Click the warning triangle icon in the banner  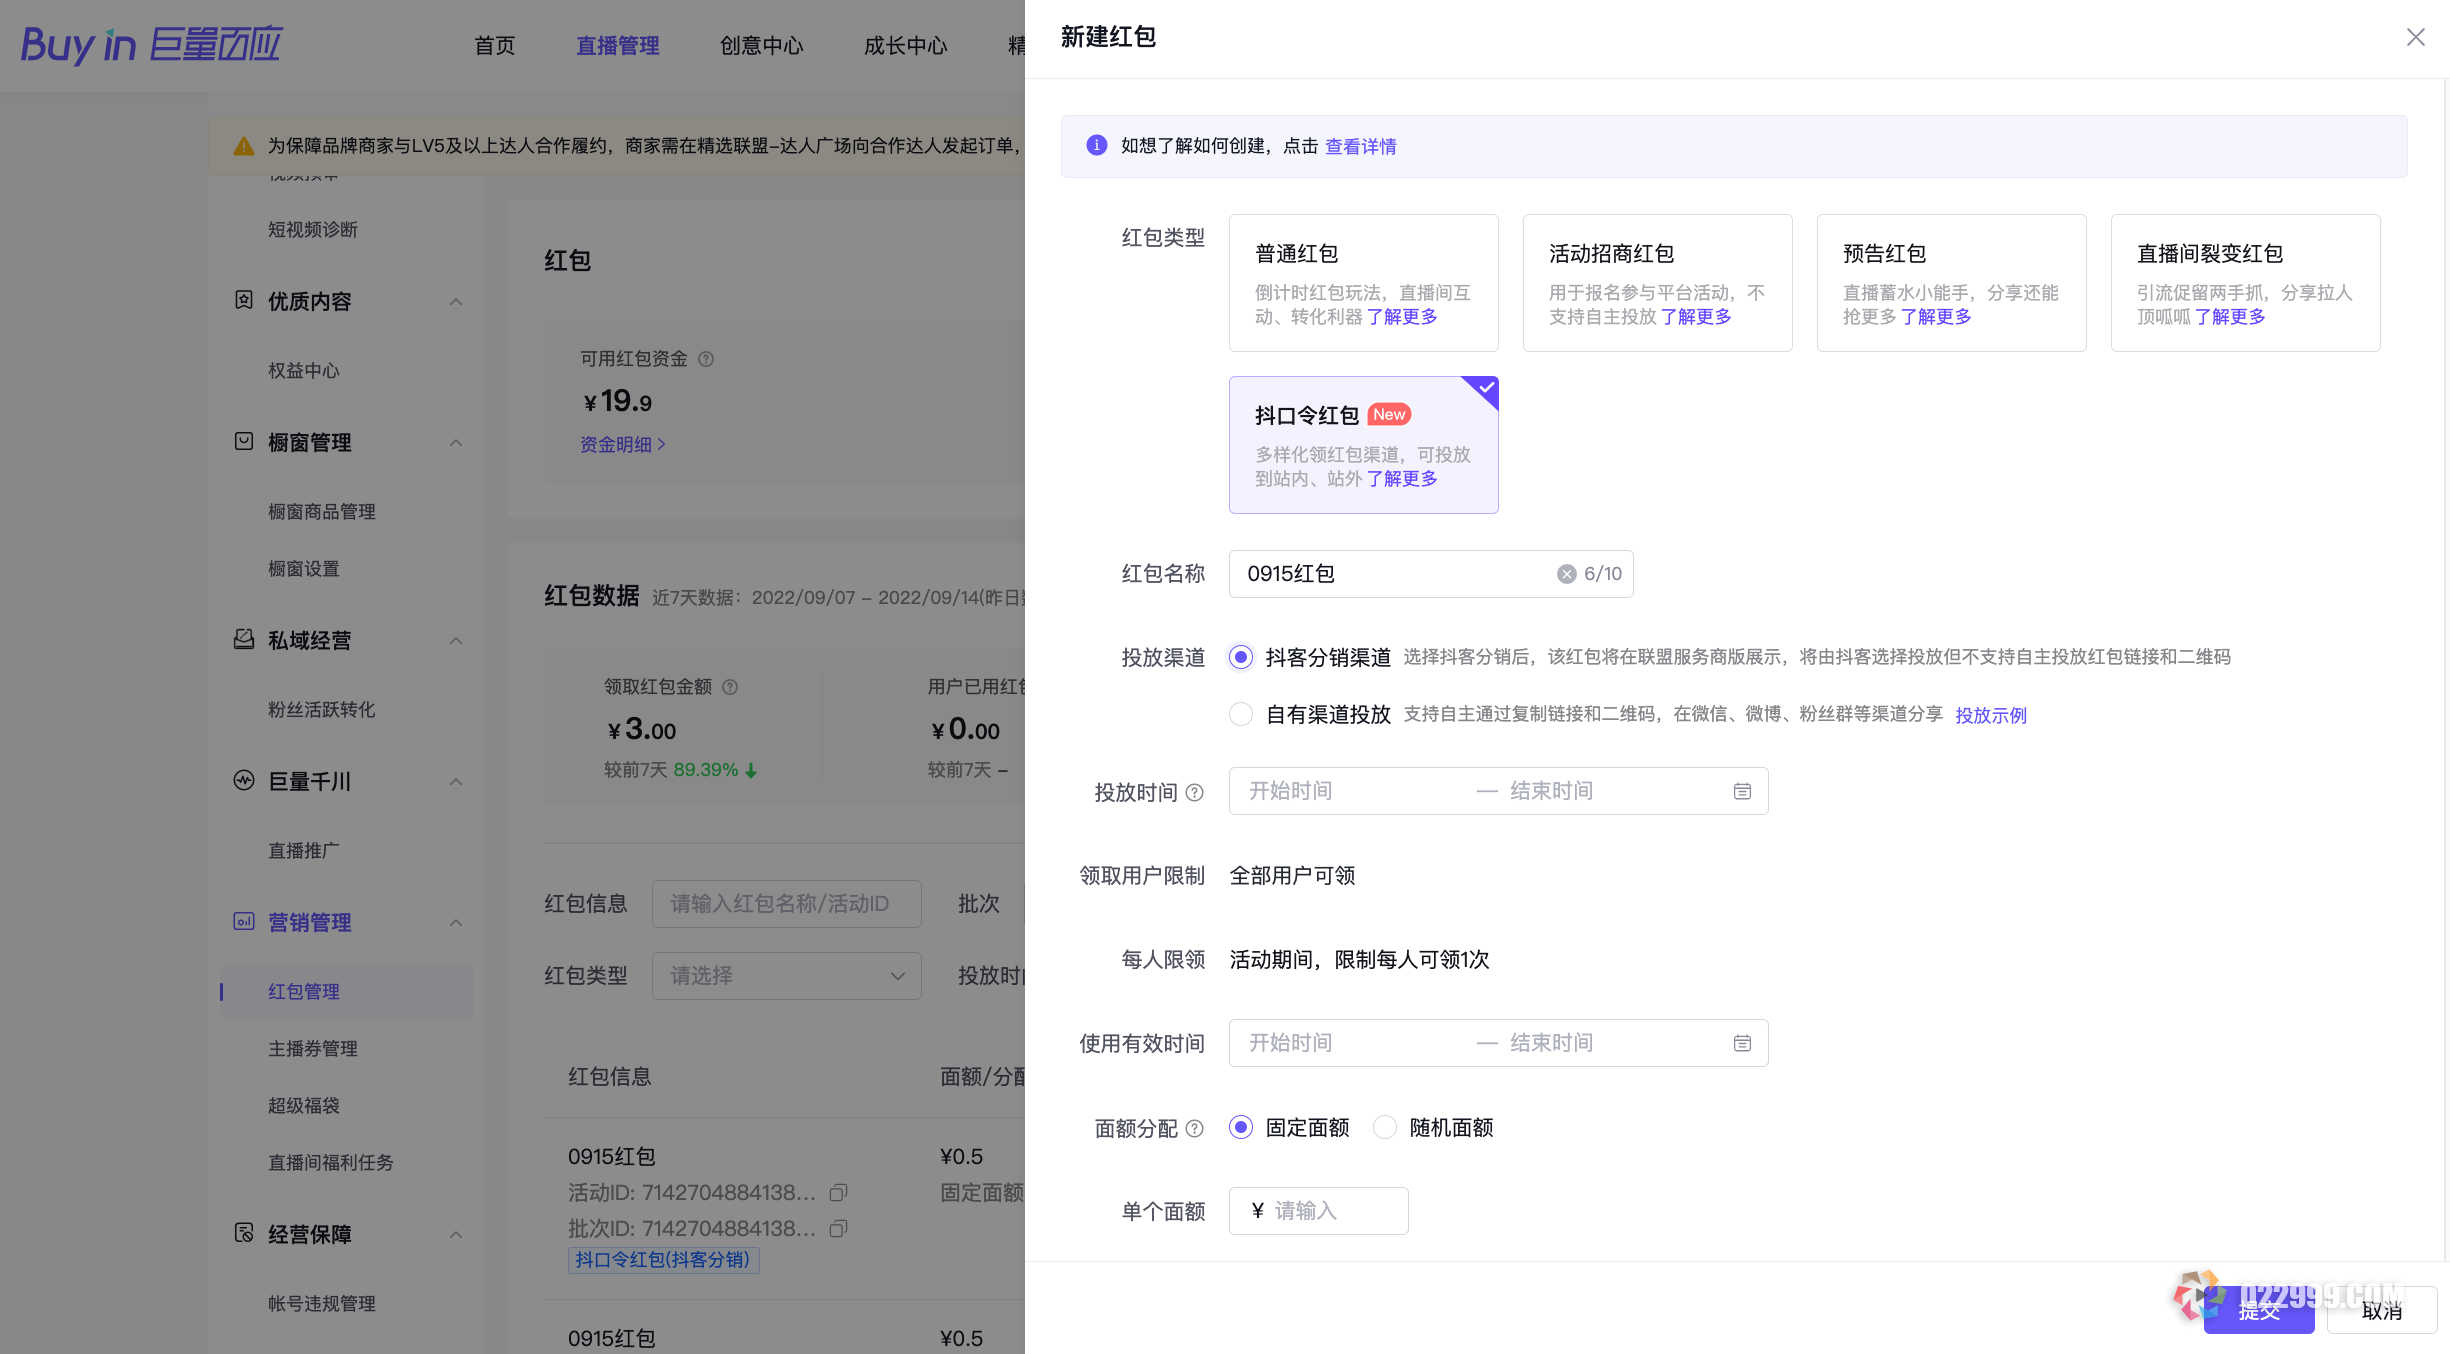click(x=243, y=146)
